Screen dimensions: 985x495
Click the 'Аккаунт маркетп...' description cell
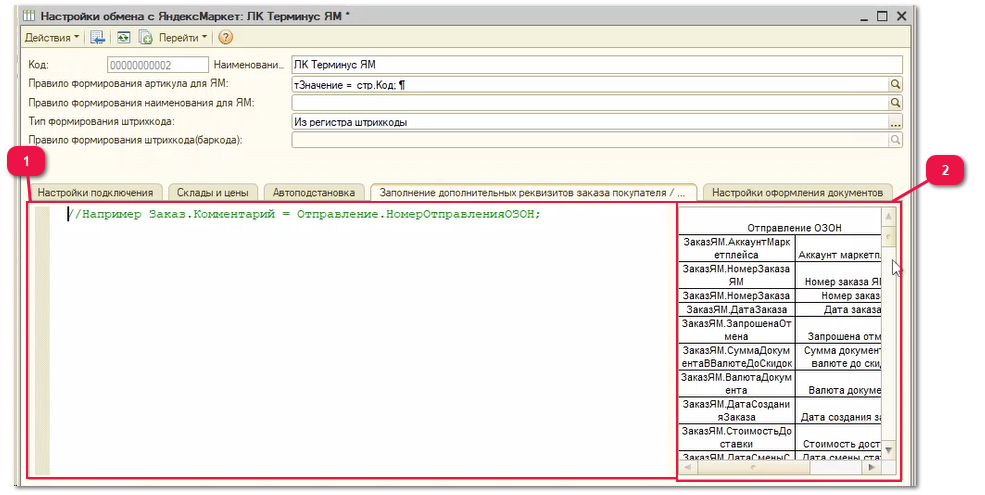pos(839,249)
